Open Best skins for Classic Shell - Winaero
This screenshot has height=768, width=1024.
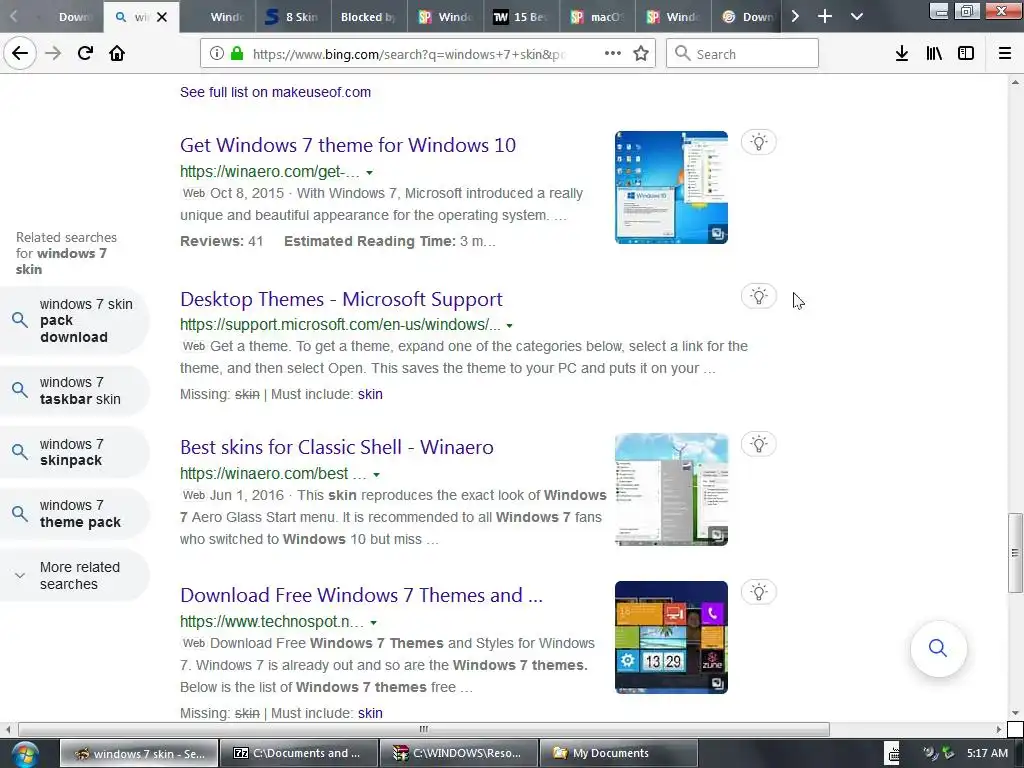point(337,447)
